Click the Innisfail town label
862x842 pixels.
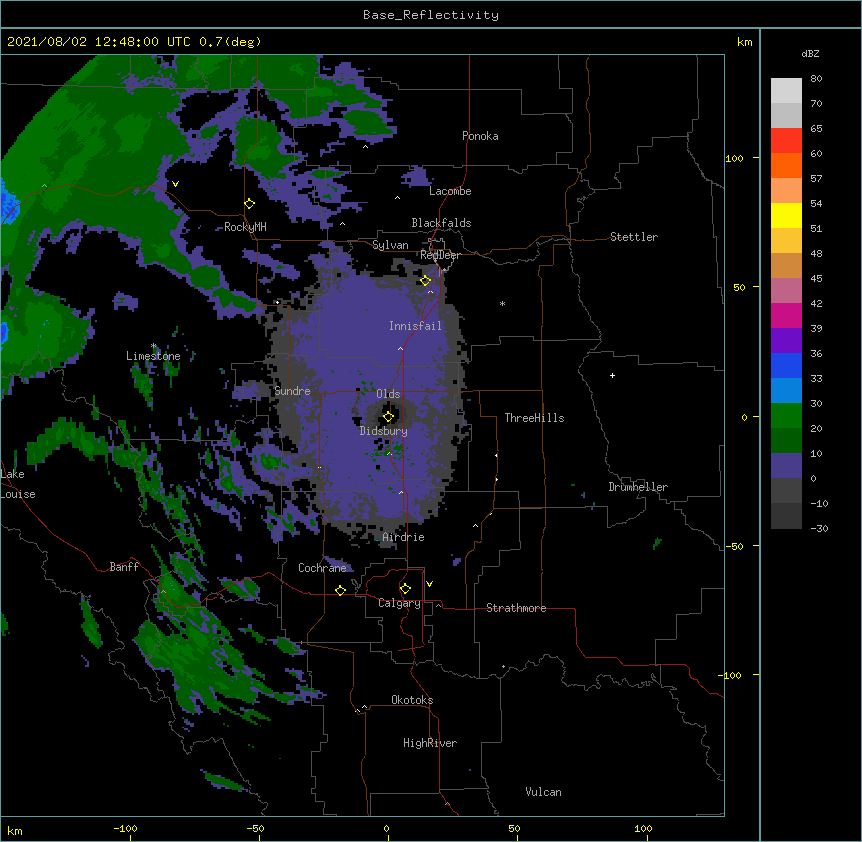coord(415,326)
